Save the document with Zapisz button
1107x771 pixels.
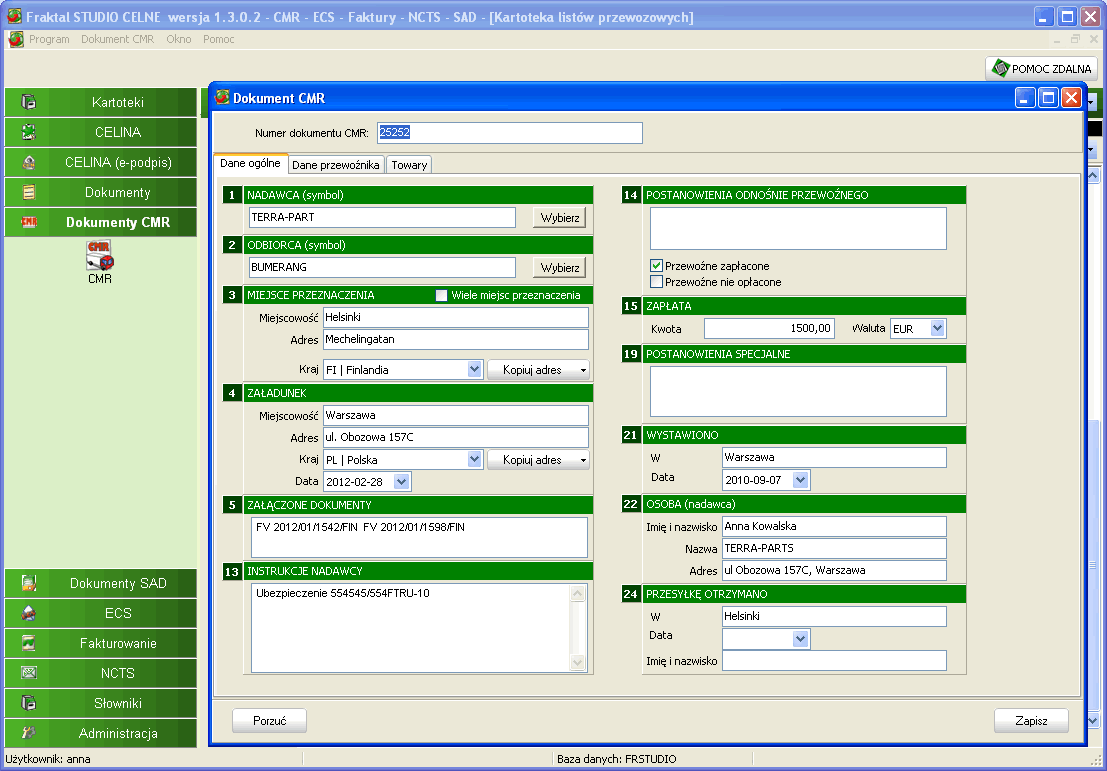point(1031,721)
